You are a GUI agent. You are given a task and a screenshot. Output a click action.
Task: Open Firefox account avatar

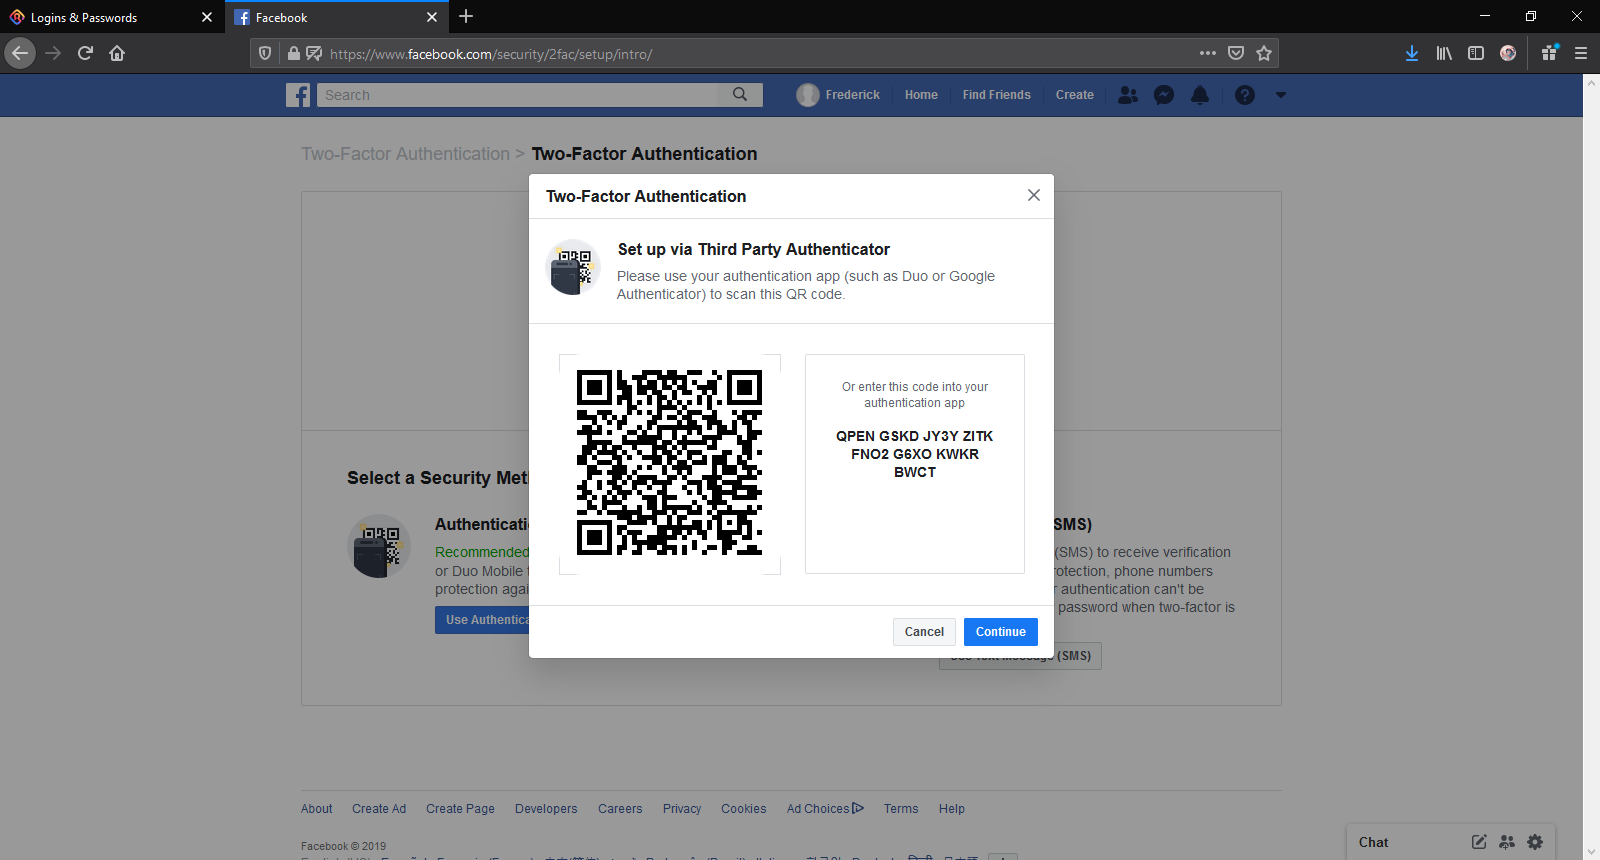click(x=1508, y=53)
